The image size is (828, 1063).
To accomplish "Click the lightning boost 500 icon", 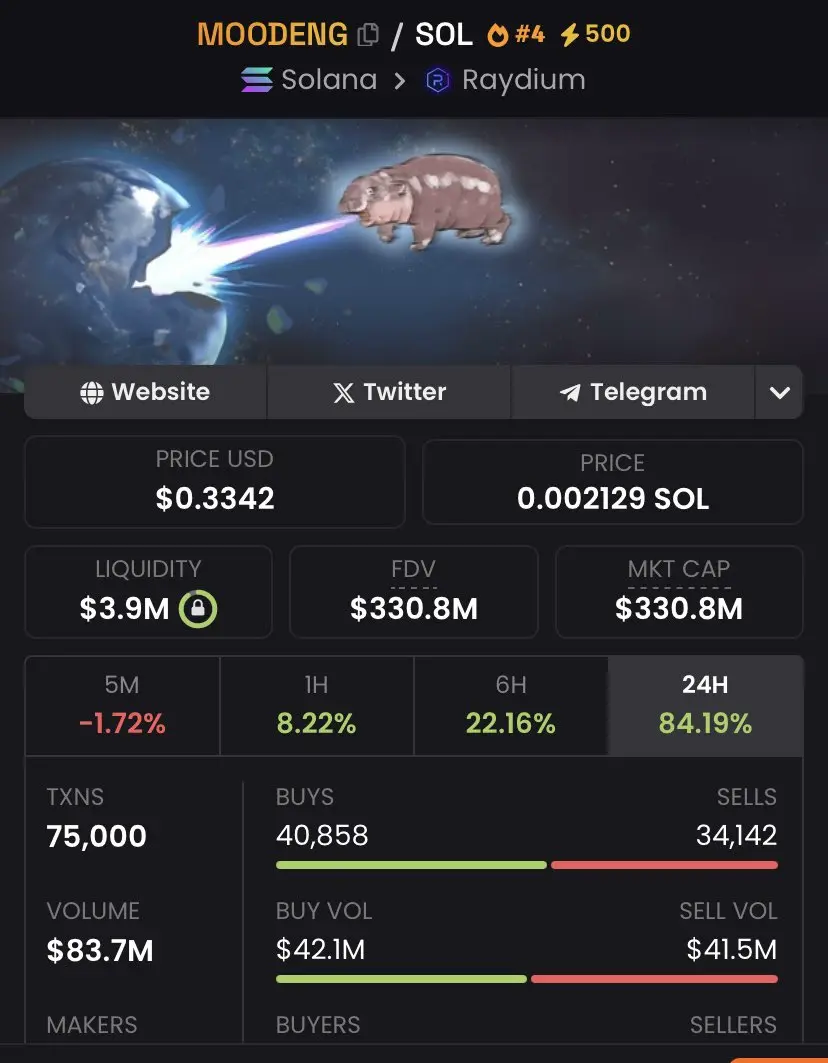I will [x=570, y=35].
